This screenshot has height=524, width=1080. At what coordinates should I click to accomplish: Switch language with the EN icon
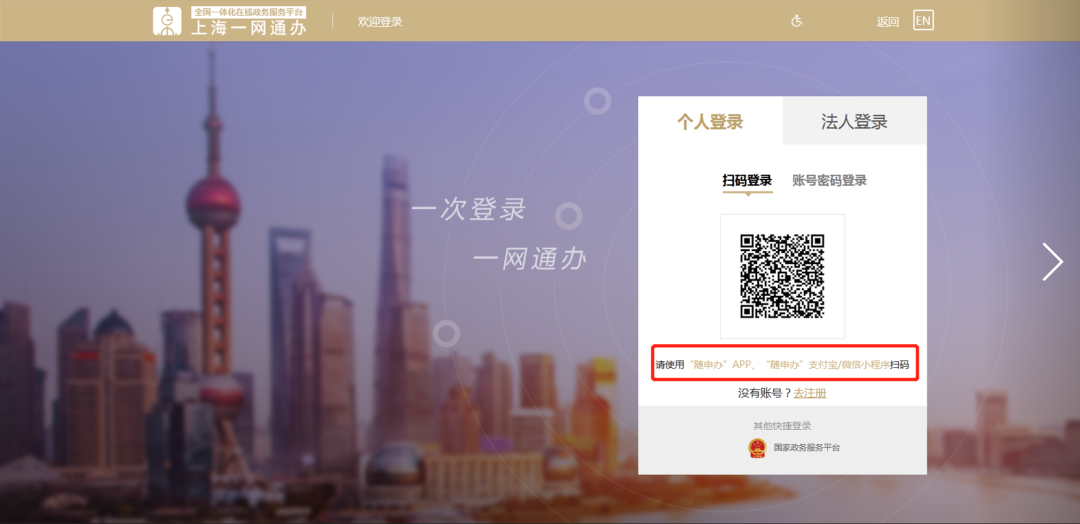click(923, 21)
